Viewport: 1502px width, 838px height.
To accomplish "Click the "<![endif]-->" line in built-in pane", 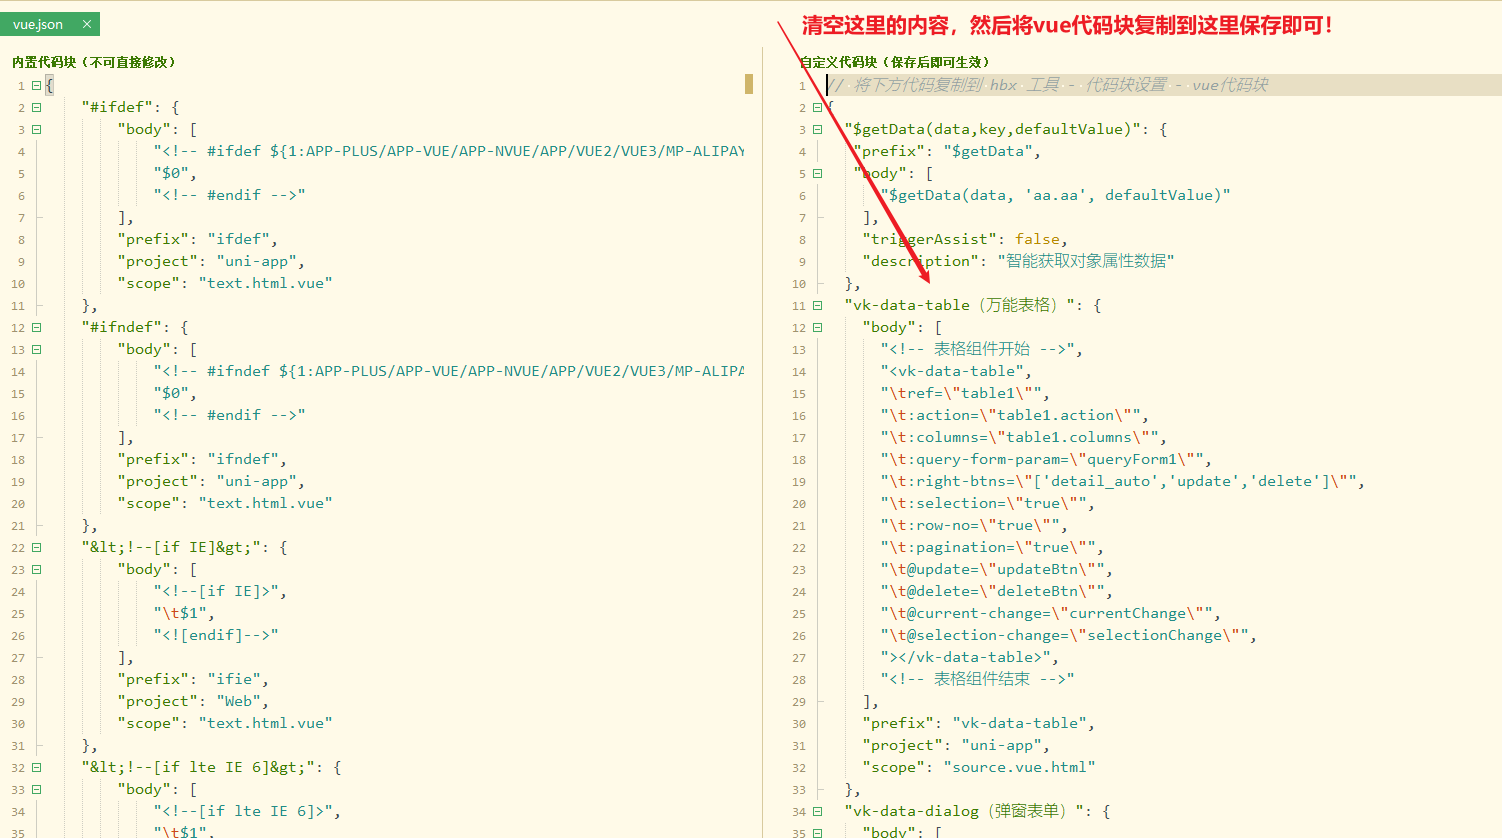I will point(215,635).
